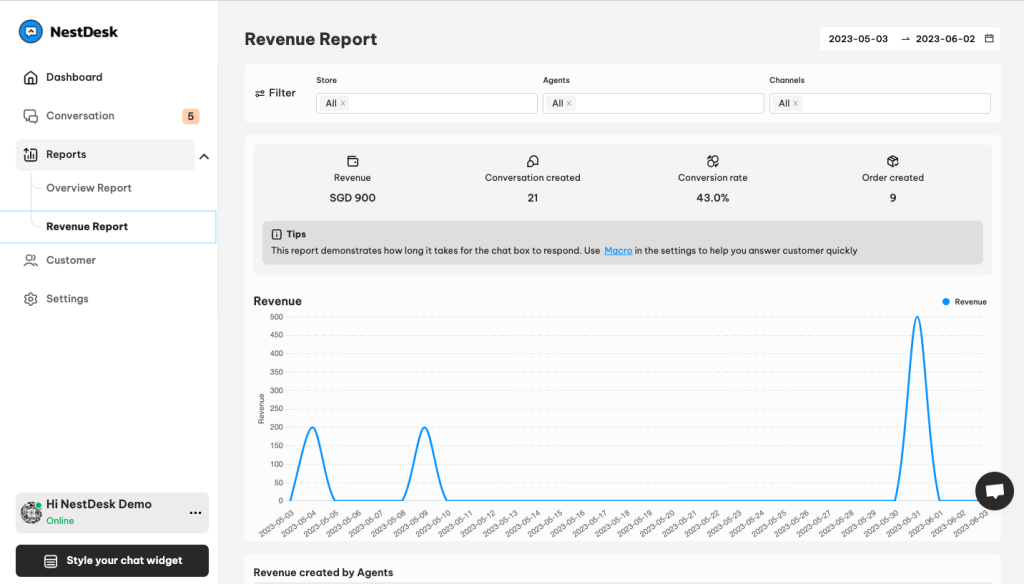
Task: Open the Store filter dropdown
Action: coord(426,103)
